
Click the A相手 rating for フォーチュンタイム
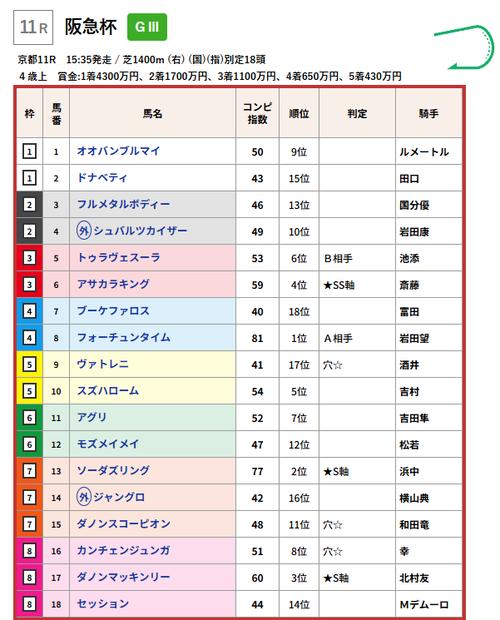(338, 338)
